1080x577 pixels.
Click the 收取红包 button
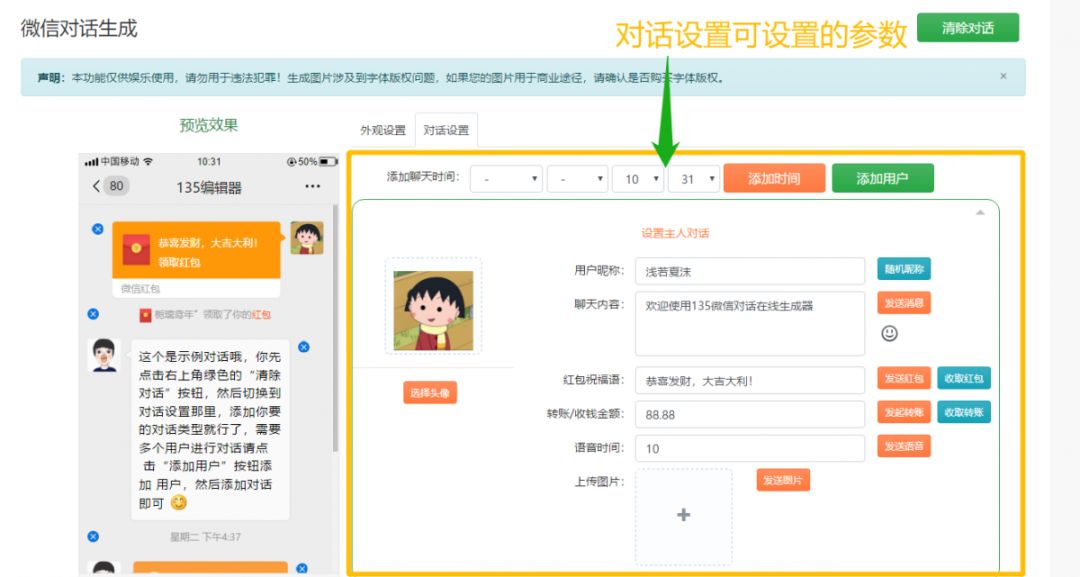964,378
